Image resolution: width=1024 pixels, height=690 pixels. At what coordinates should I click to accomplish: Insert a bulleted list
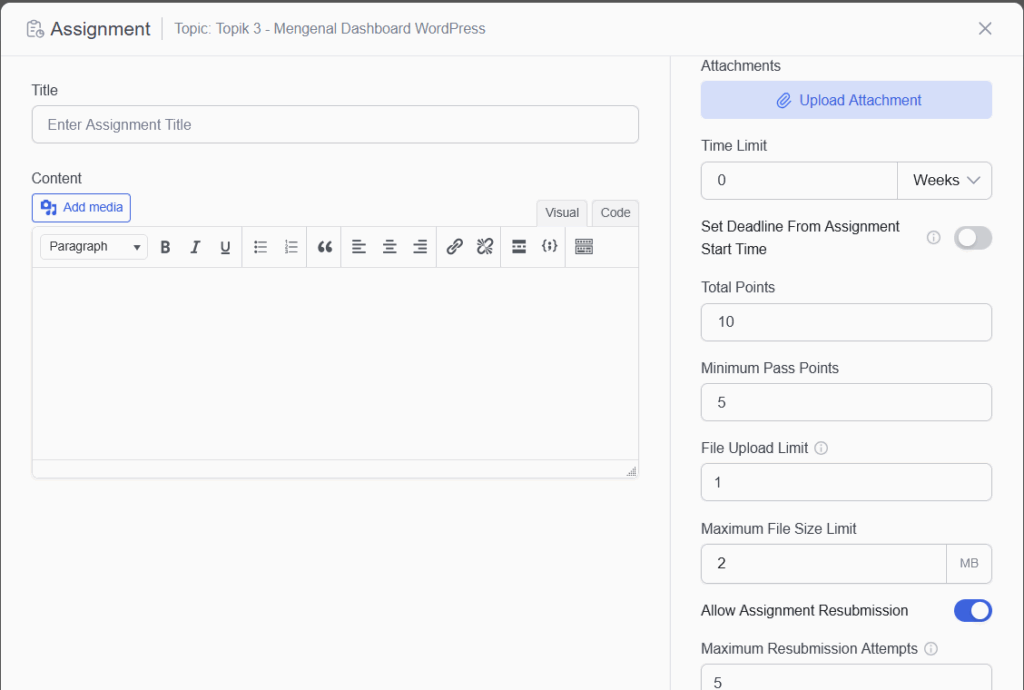coord(261,247)
